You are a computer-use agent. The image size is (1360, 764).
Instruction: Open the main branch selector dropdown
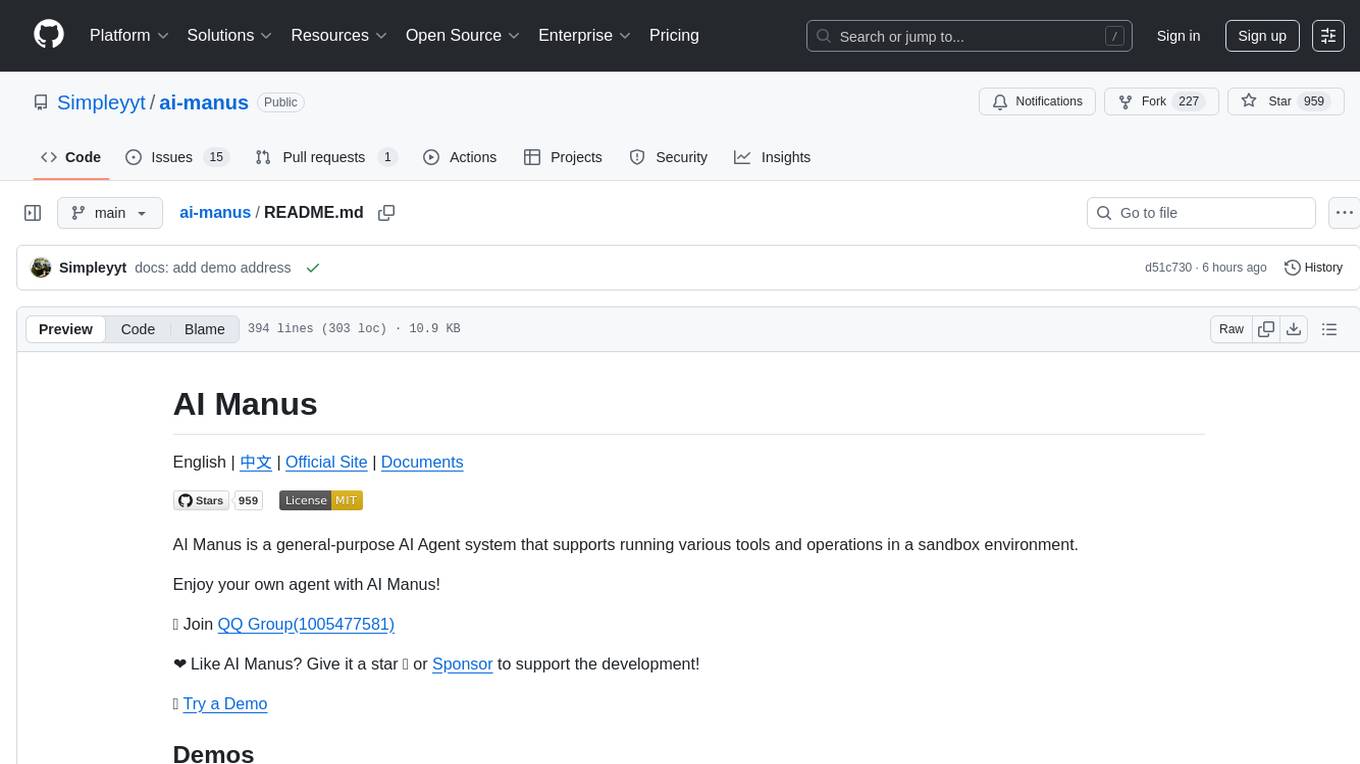pos(110,213)
